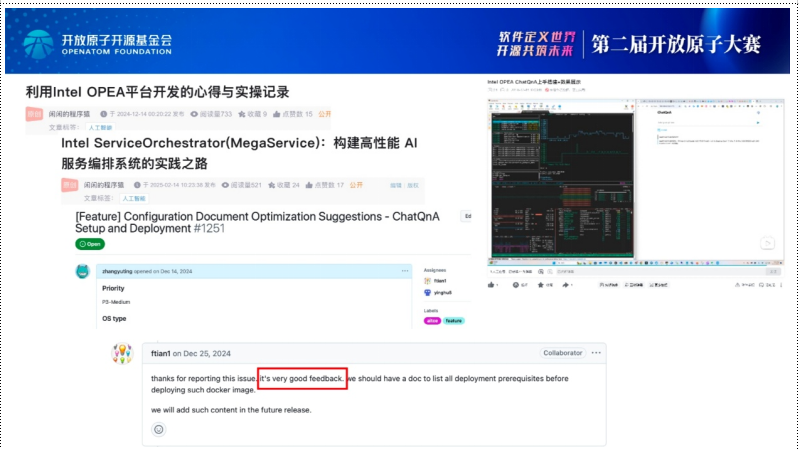Add a reaction with the smiley button
799x449 pixels.
coord(159,430)
